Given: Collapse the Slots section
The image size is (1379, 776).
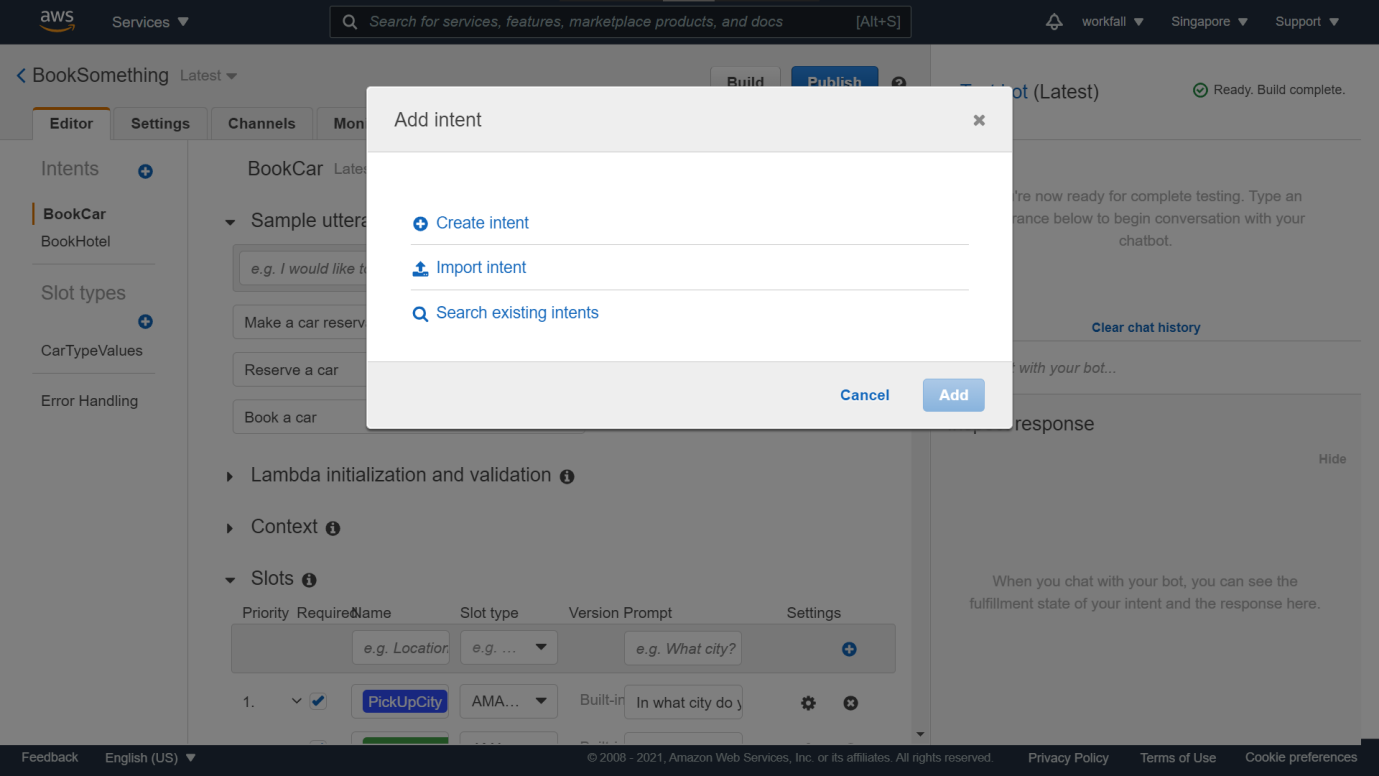Looking at the screenshot, I should pyautogui.click(x=230, y=580).
